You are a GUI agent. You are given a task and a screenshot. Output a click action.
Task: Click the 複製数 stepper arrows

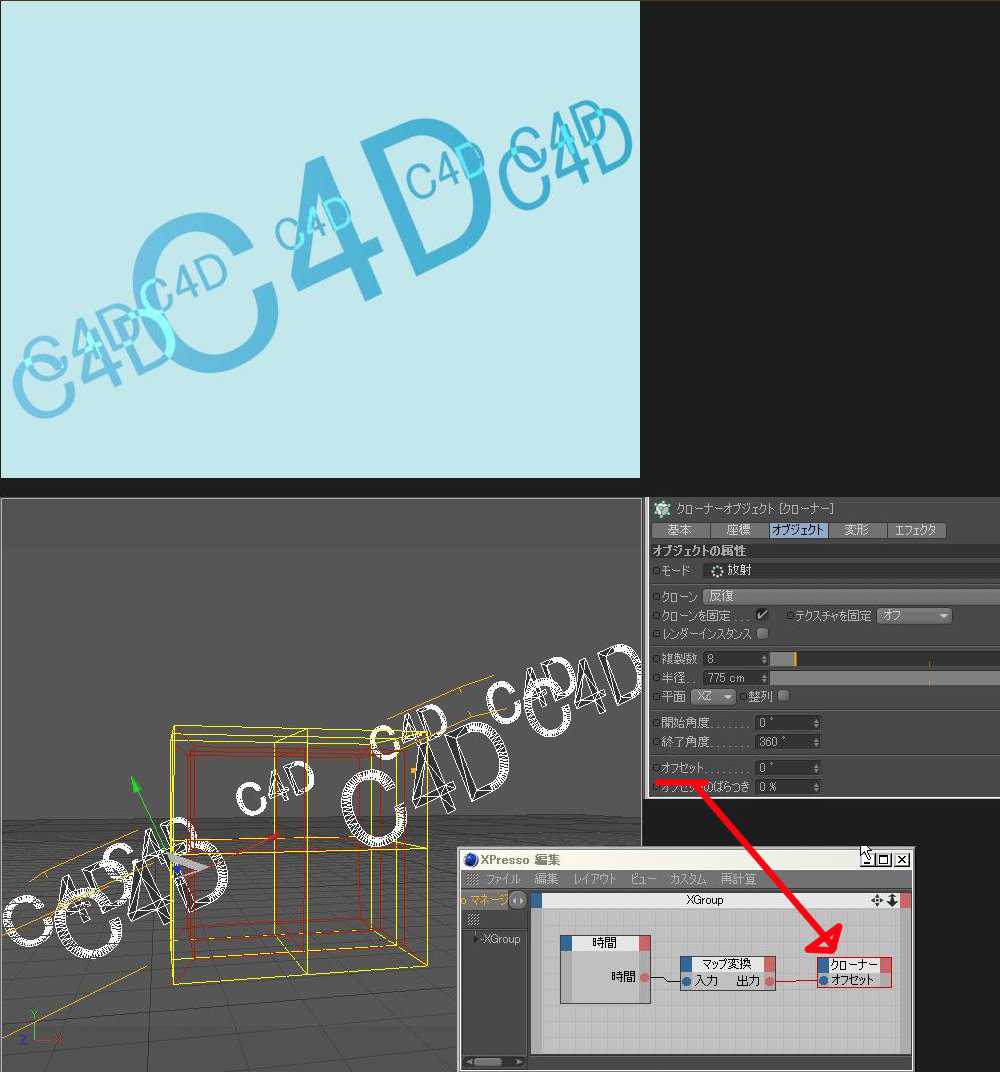click(764, 658)
